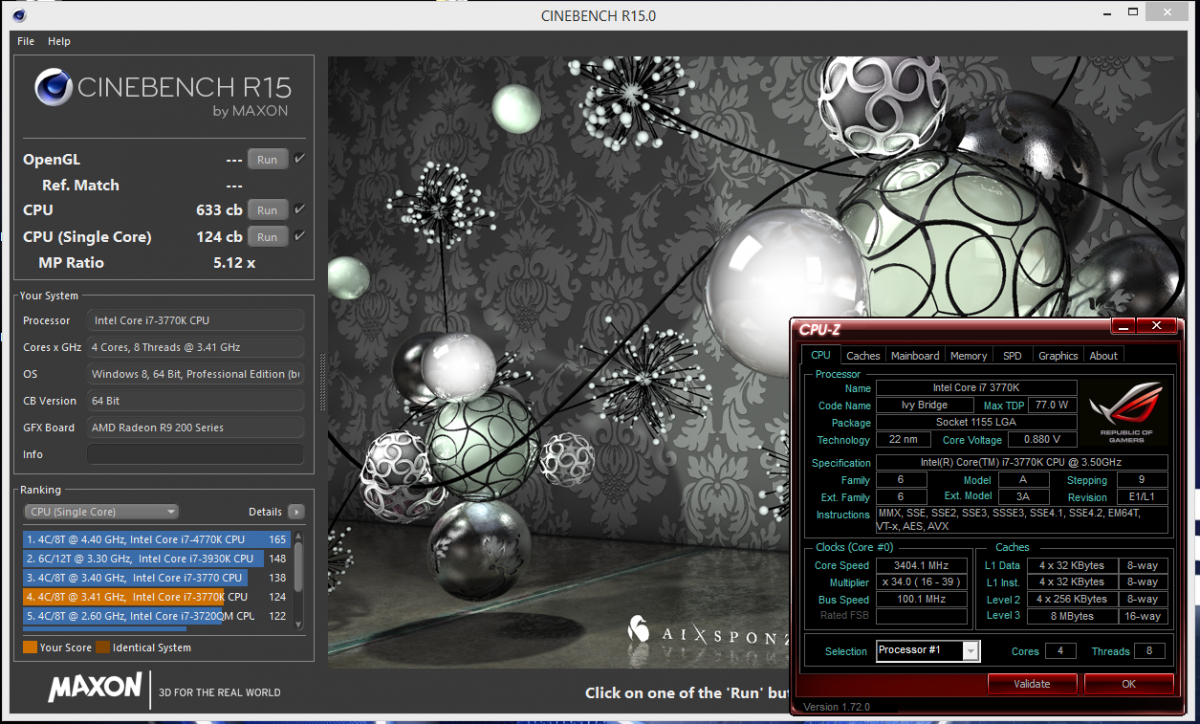Screen dimensions: 1200x724
Task: Select the highlighted orange i7-3770K ranking row
Action: 157,597
